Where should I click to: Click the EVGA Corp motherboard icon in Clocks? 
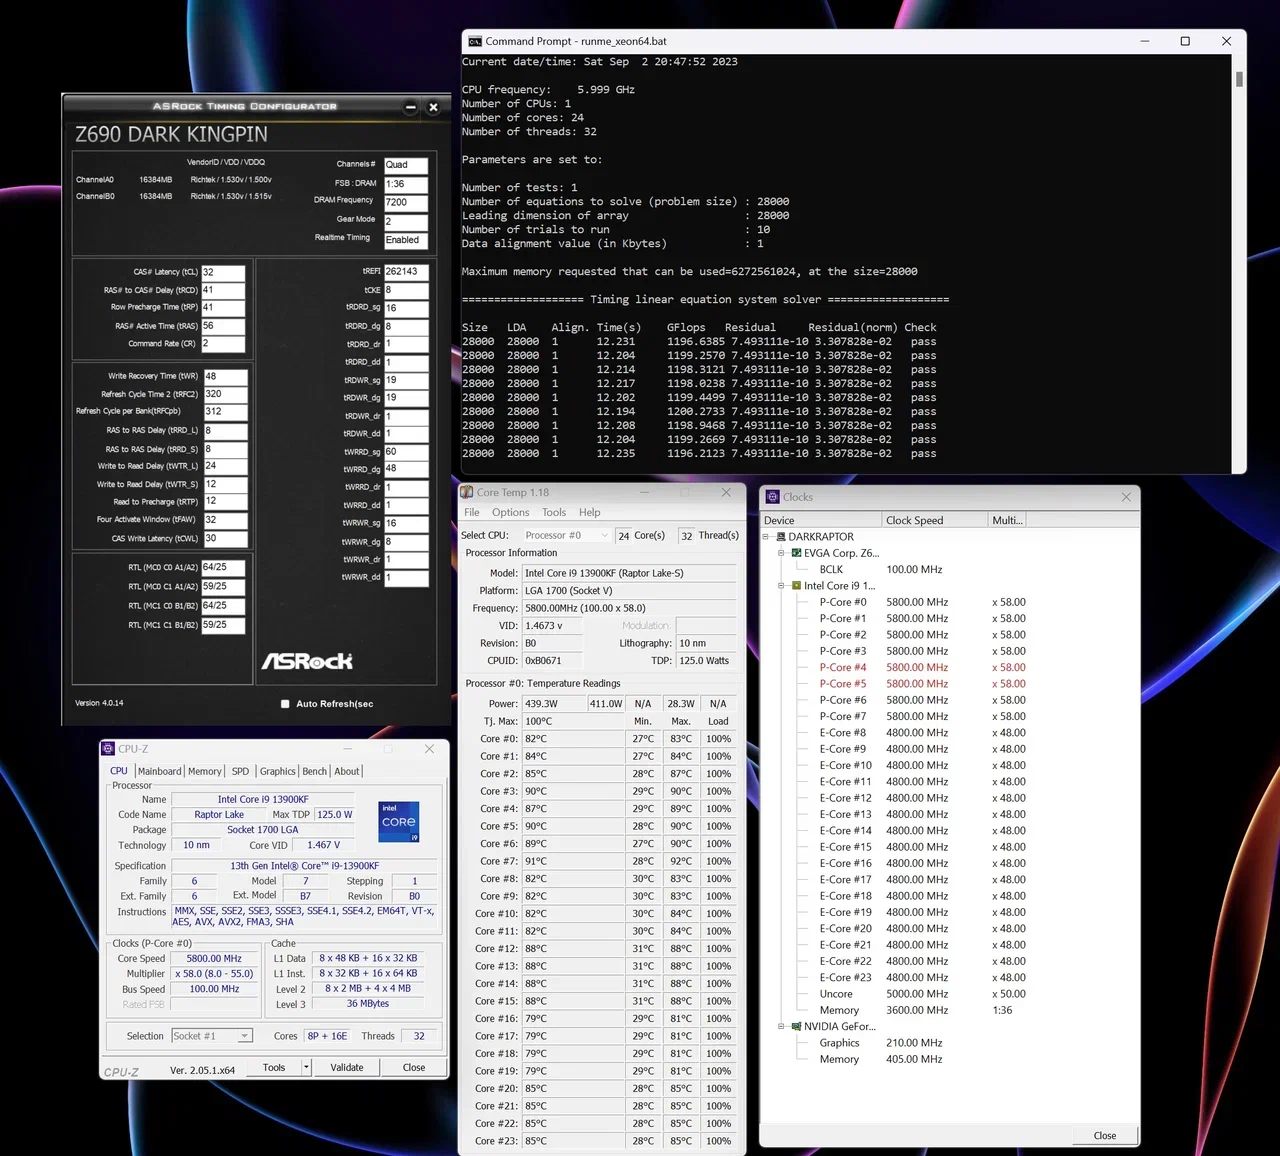(x=796, y=553)
